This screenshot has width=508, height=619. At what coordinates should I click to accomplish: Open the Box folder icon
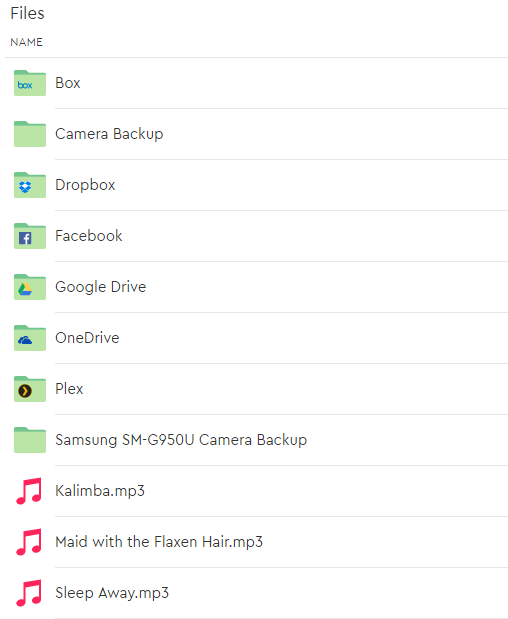(30, 83)
